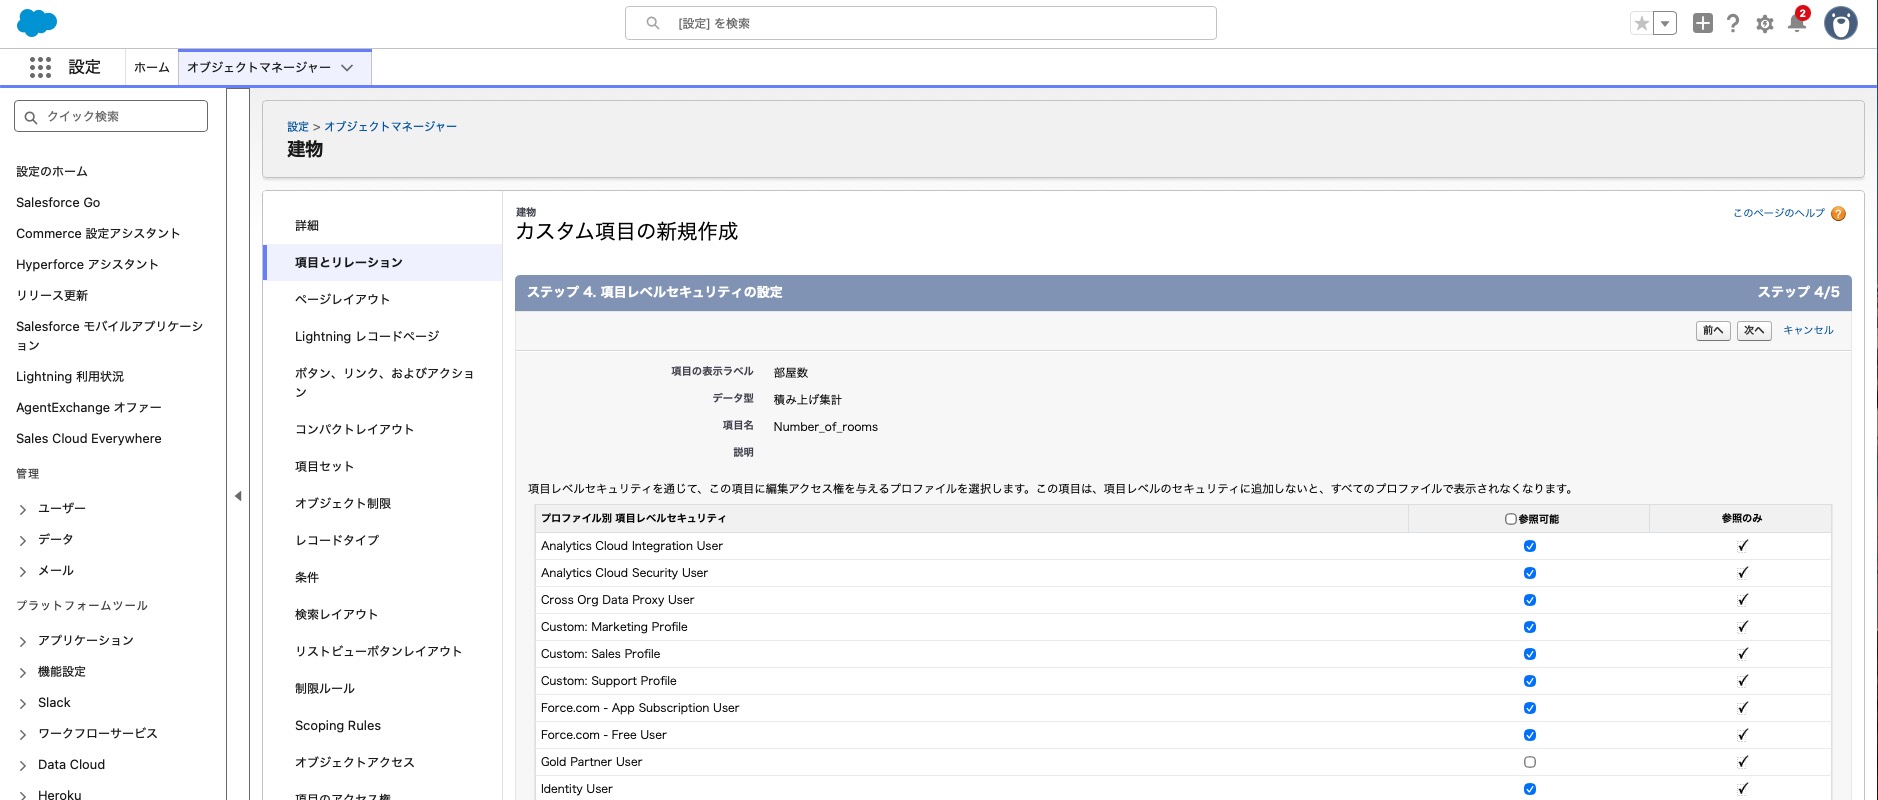1878x800 pixels.
Task: Open このページのヘルプ link
Action: click(1779, 213)
